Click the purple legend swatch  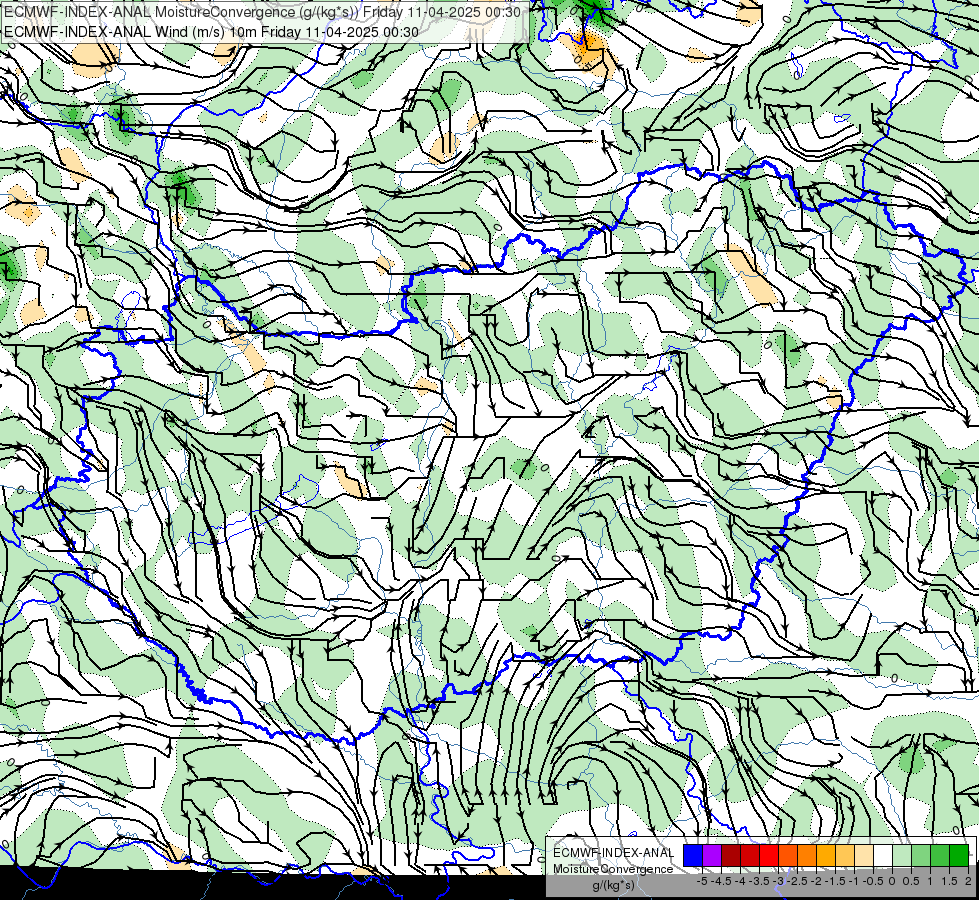(712, 855)
